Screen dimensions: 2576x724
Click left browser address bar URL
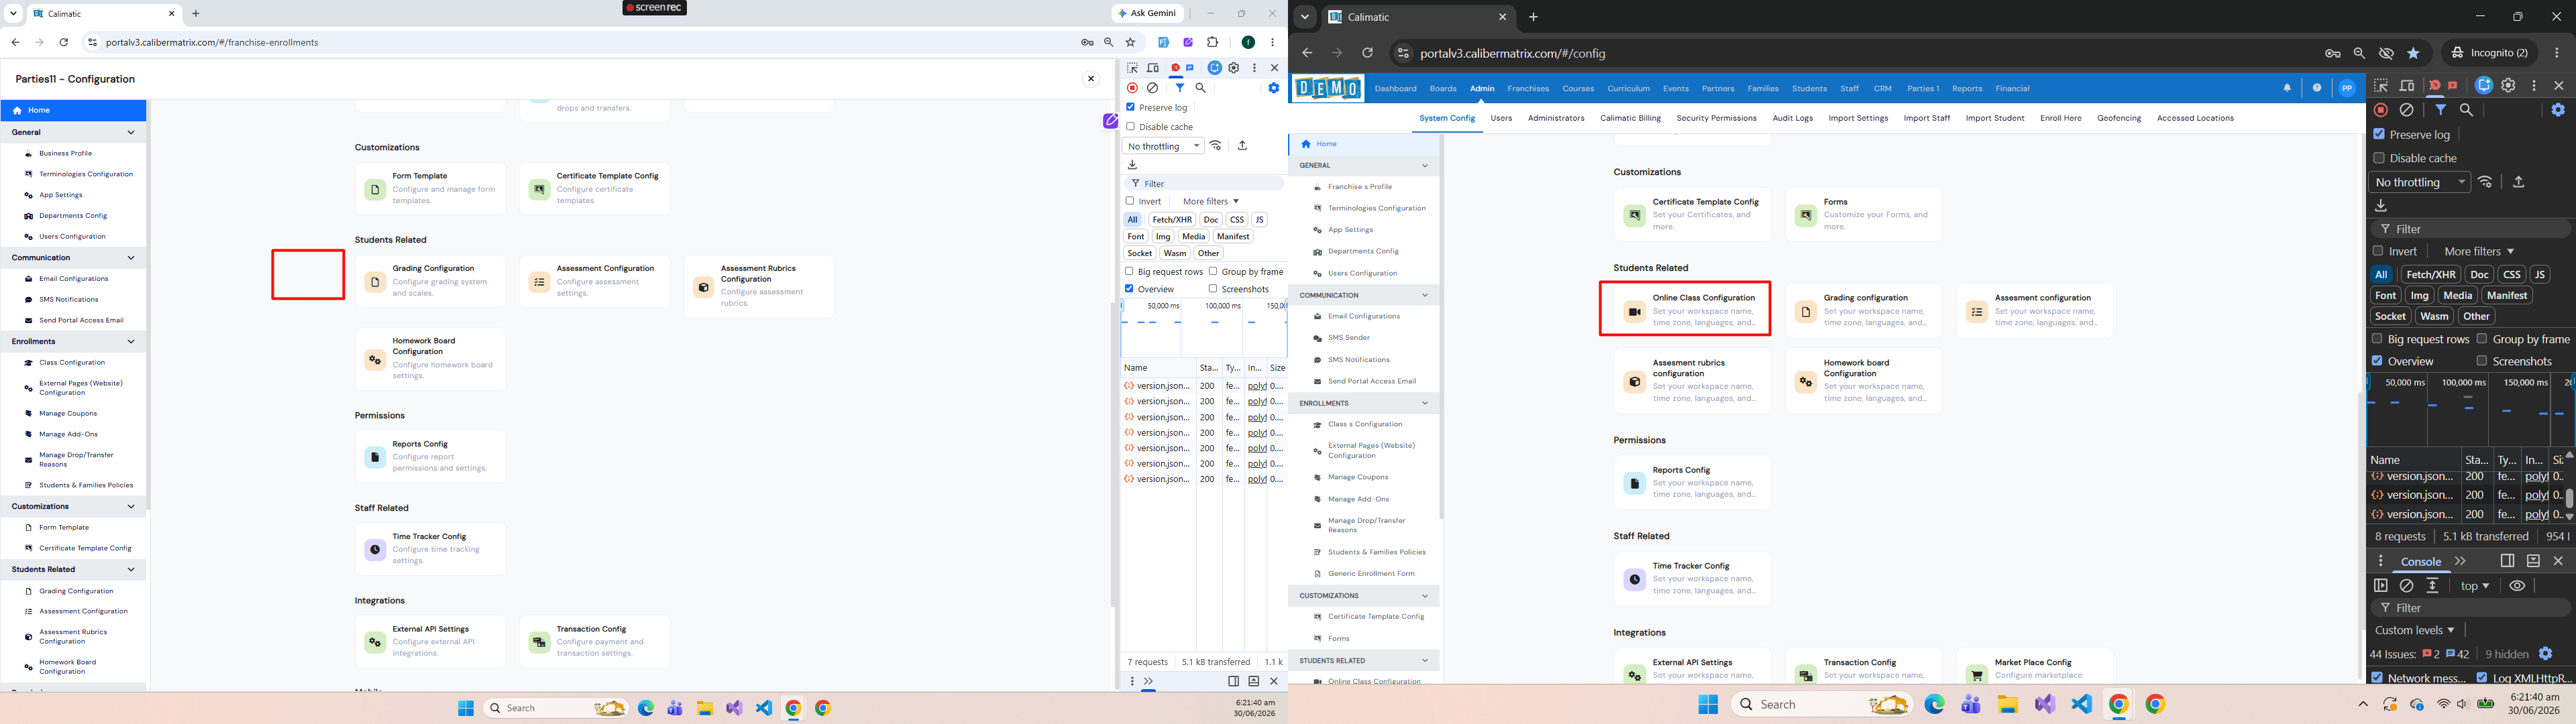[x=212, y=42]
